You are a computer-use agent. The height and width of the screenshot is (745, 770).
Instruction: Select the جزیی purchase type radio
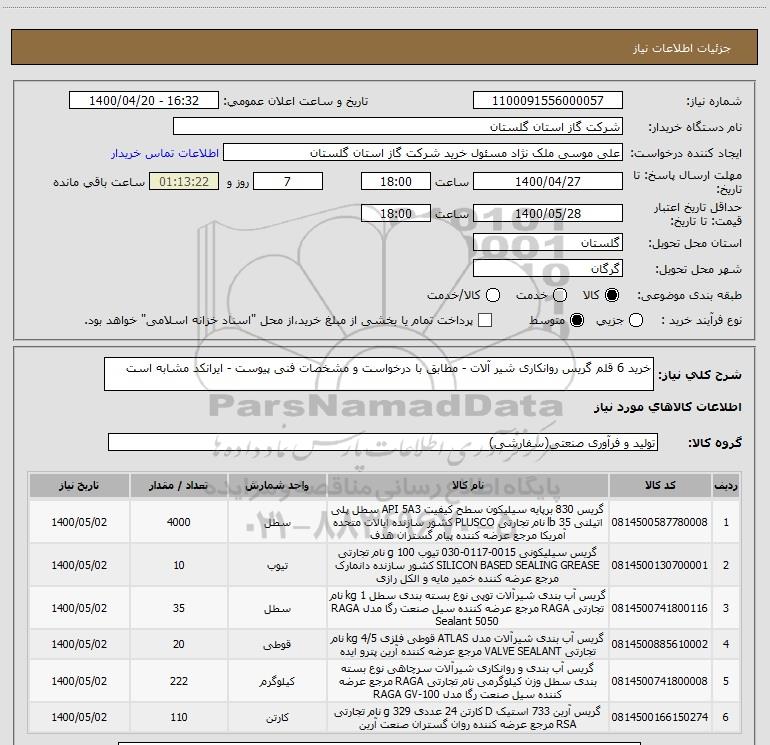tap(636, 320)
